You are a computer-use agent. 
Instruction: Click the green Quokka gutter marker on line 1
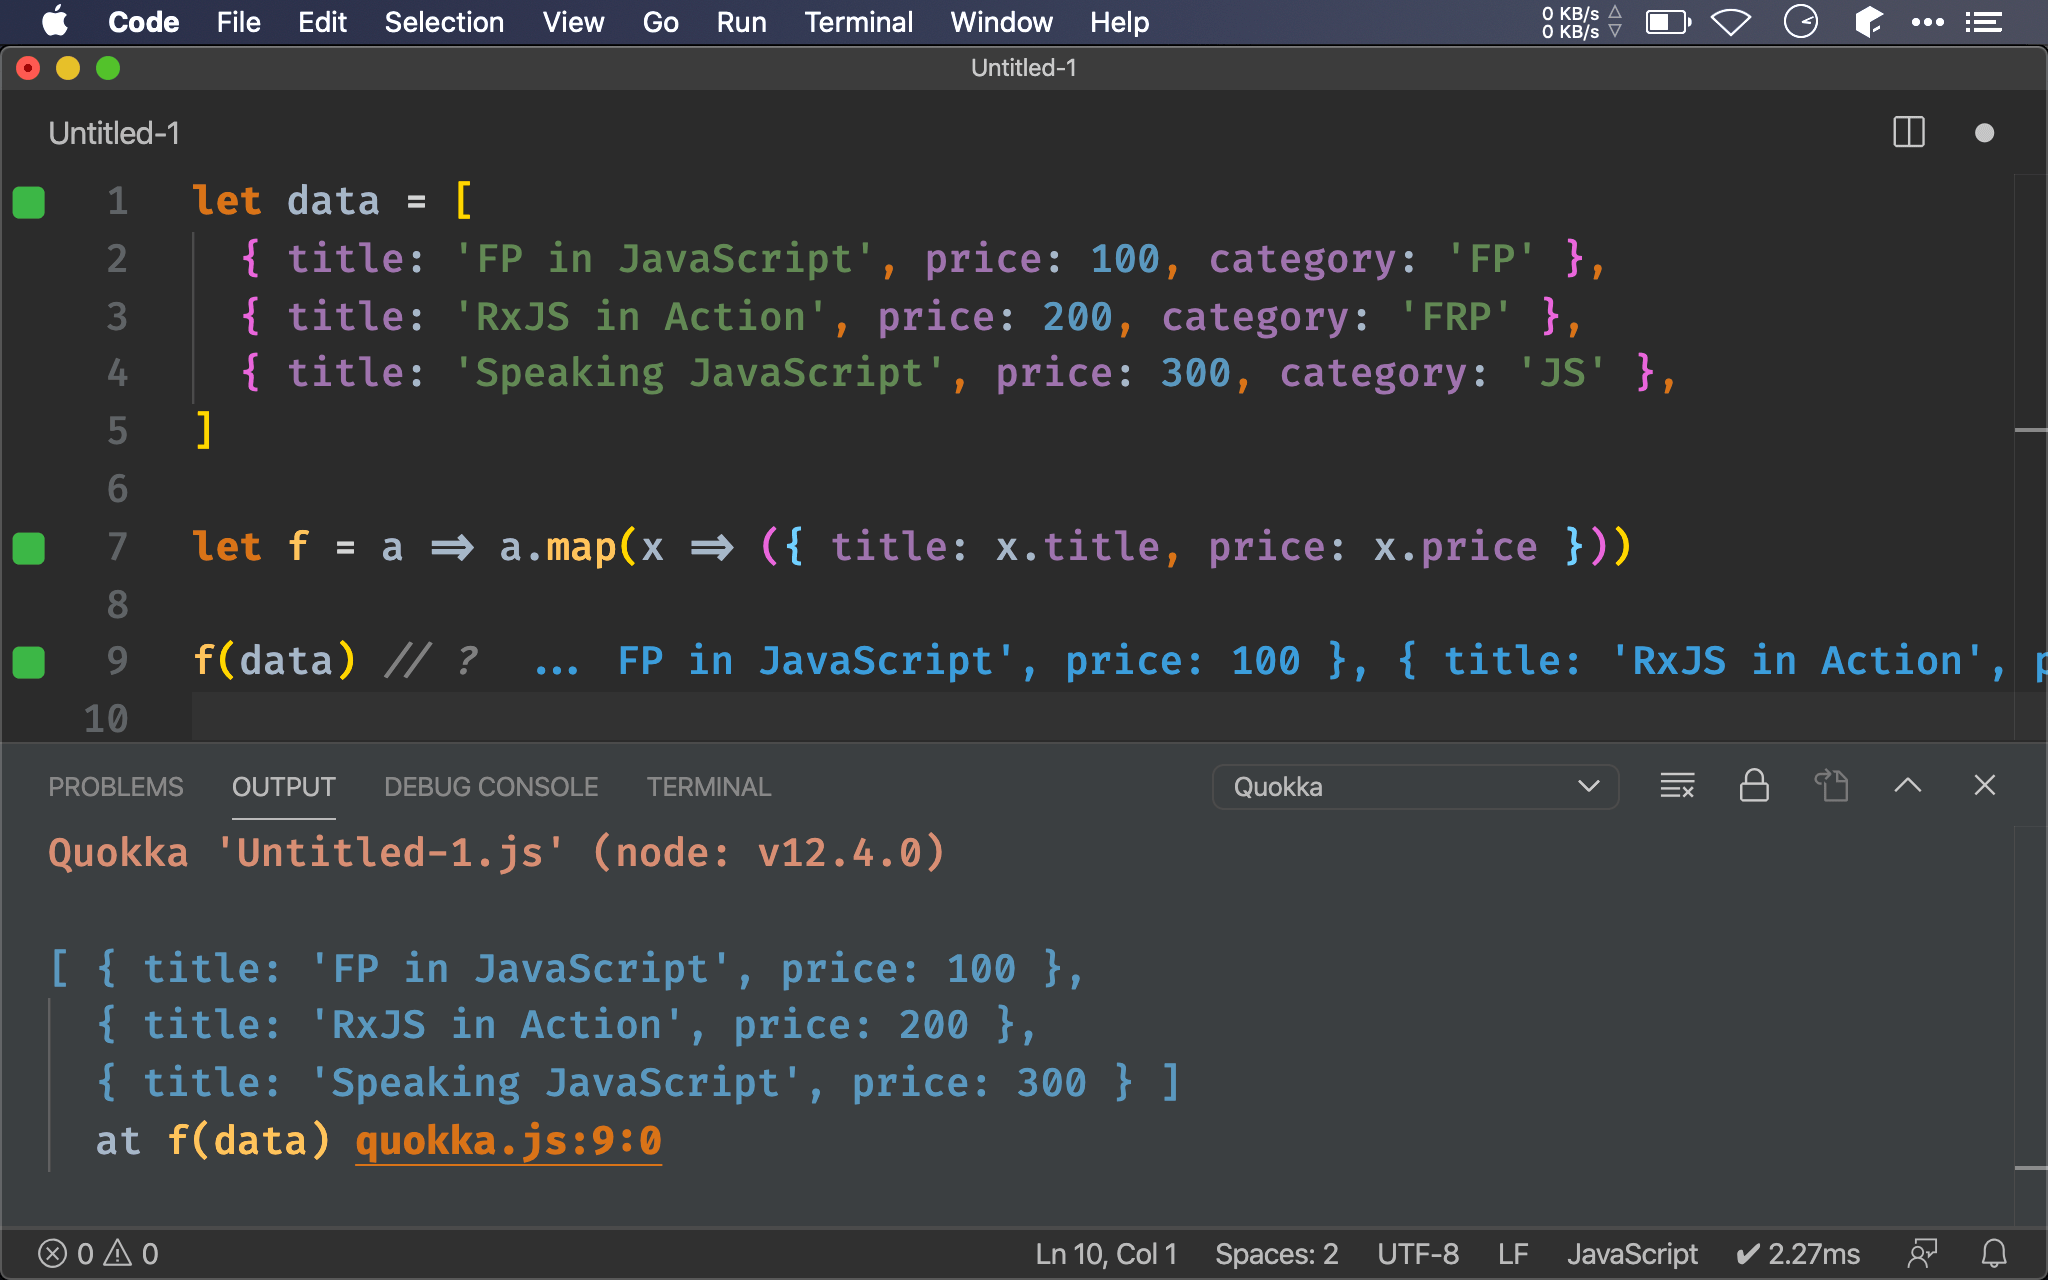pos(29,202)
